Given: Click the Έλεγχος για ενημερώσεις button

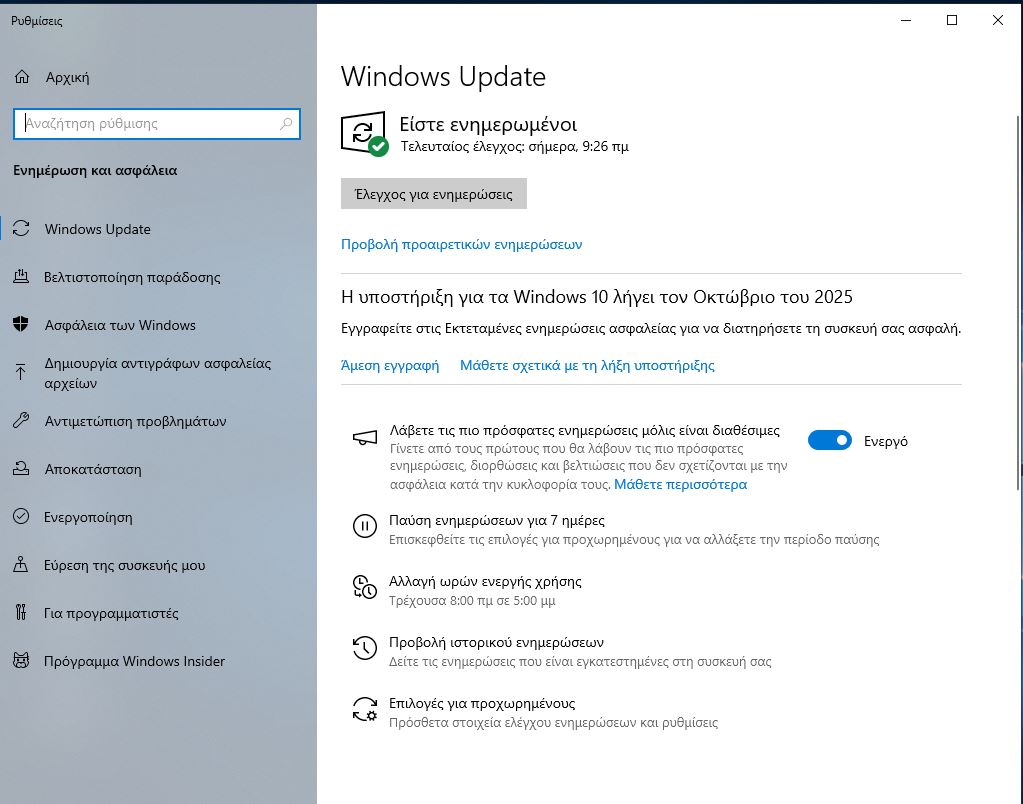Looking at the screenshot, I should tap(433, 194).
